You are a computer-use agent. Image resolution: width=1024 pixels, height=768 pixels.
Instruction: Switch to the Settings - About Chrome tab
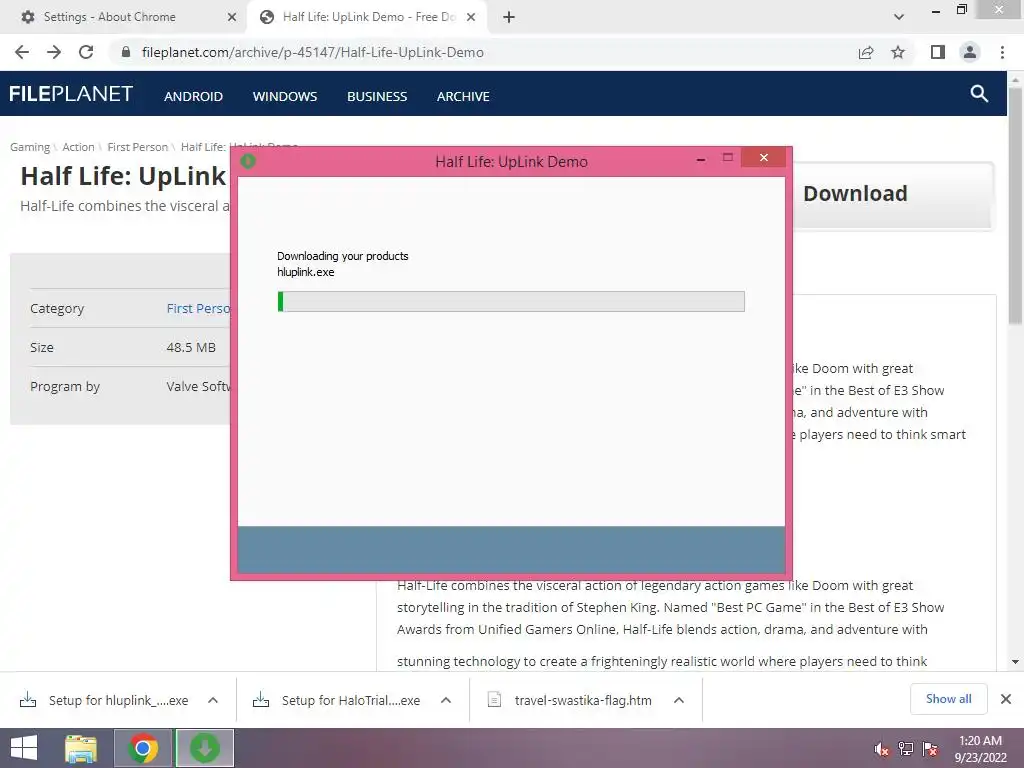[x=124, y=17]
